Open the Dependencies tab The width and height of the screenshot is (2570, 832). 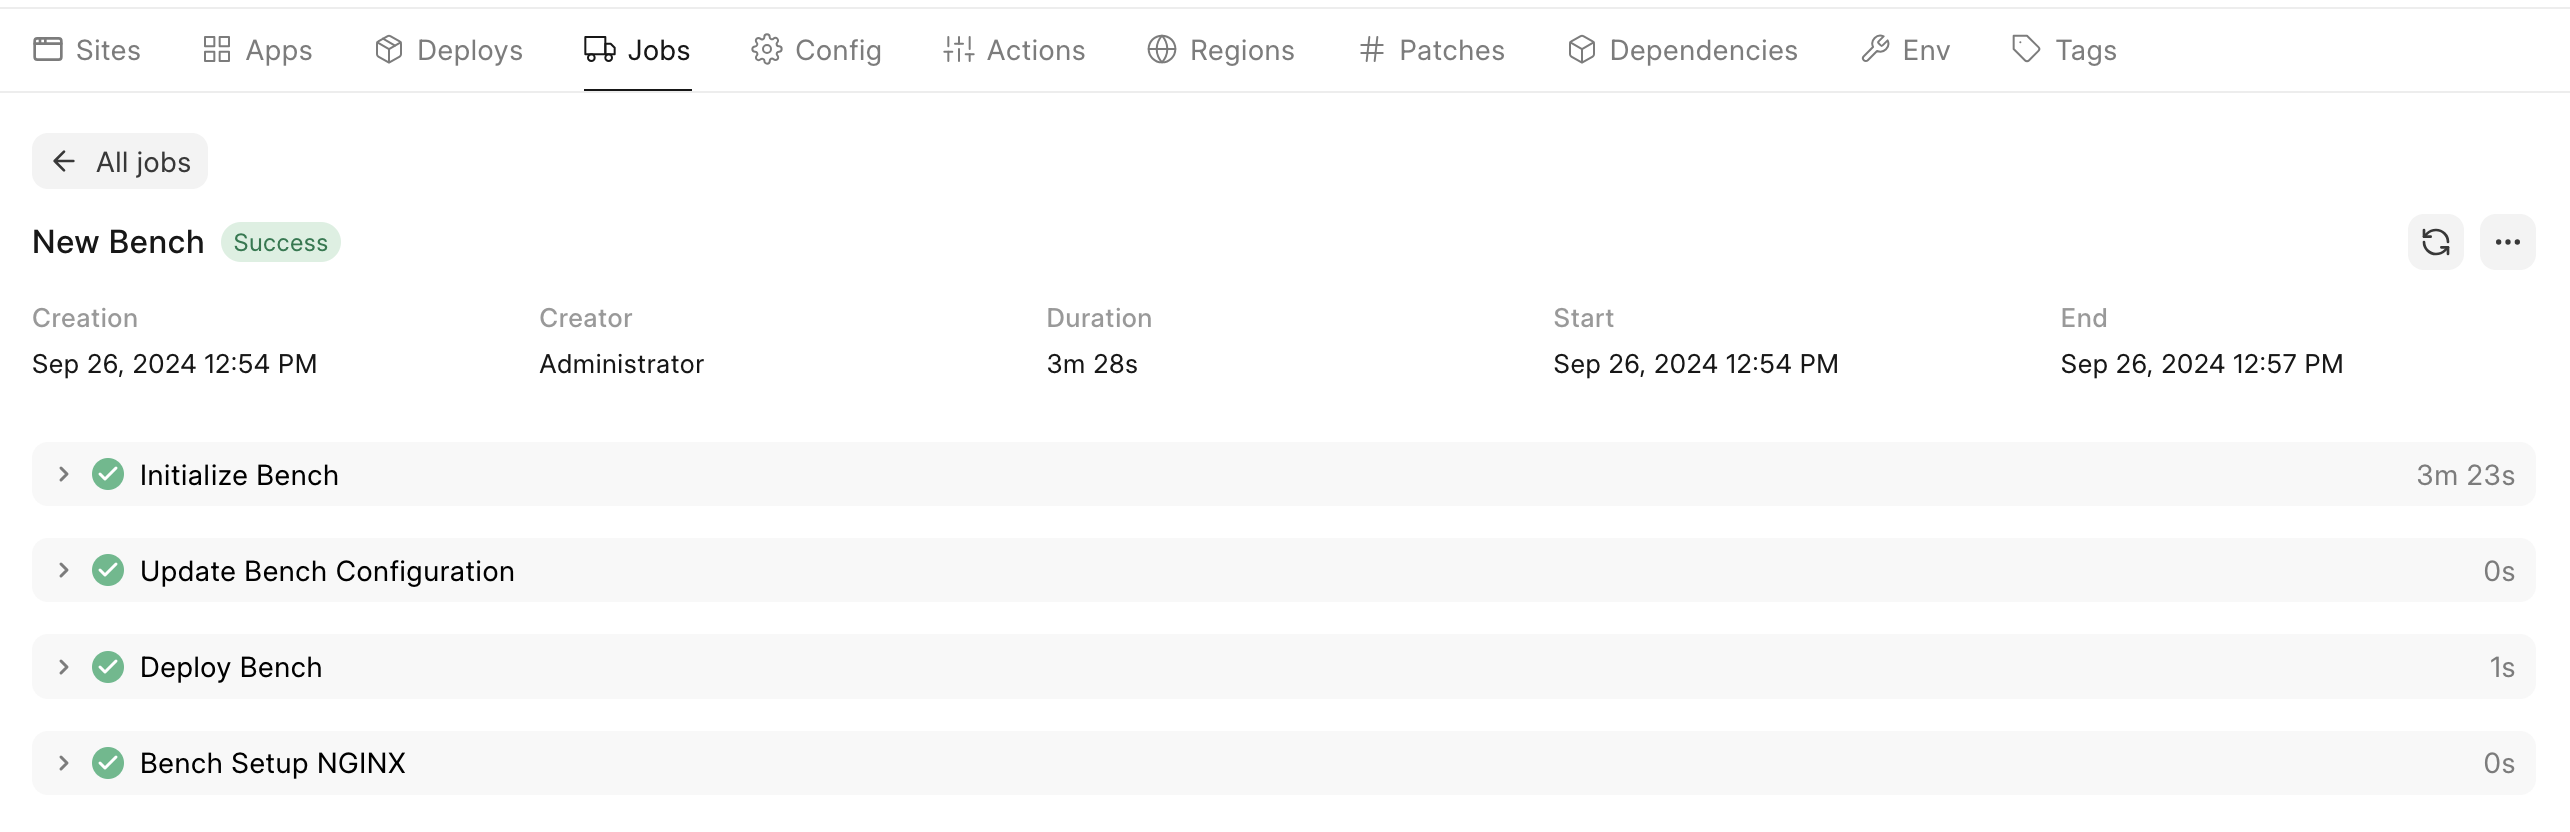coord(1682,50)
